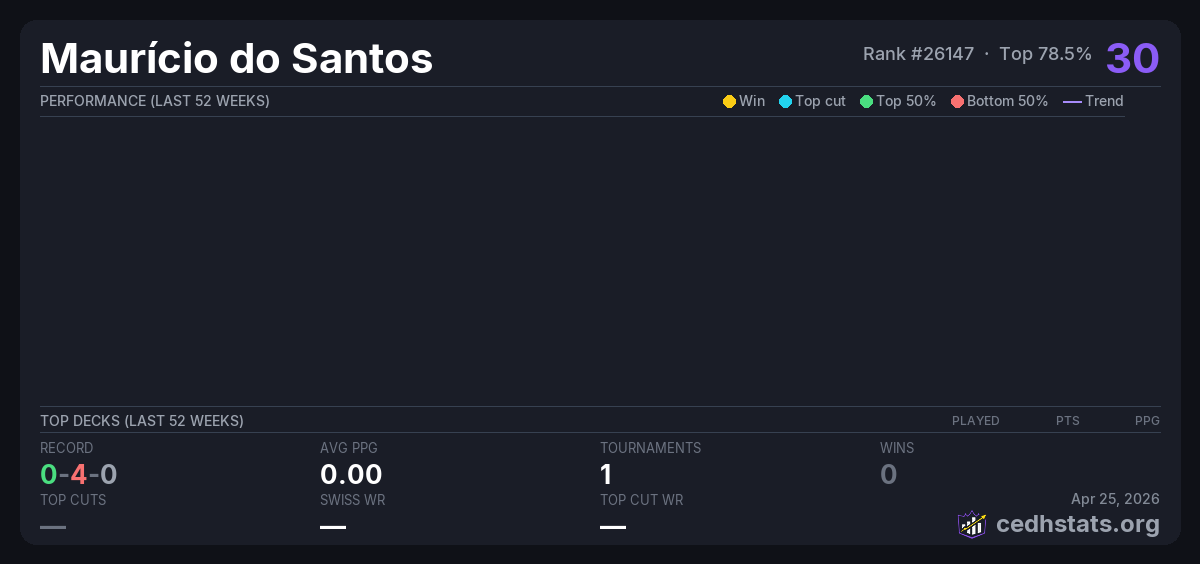Click the 0-4-0 record value
Viewport: 1200px width, 564px height.
pyautogui.click(x=79, y=474)
